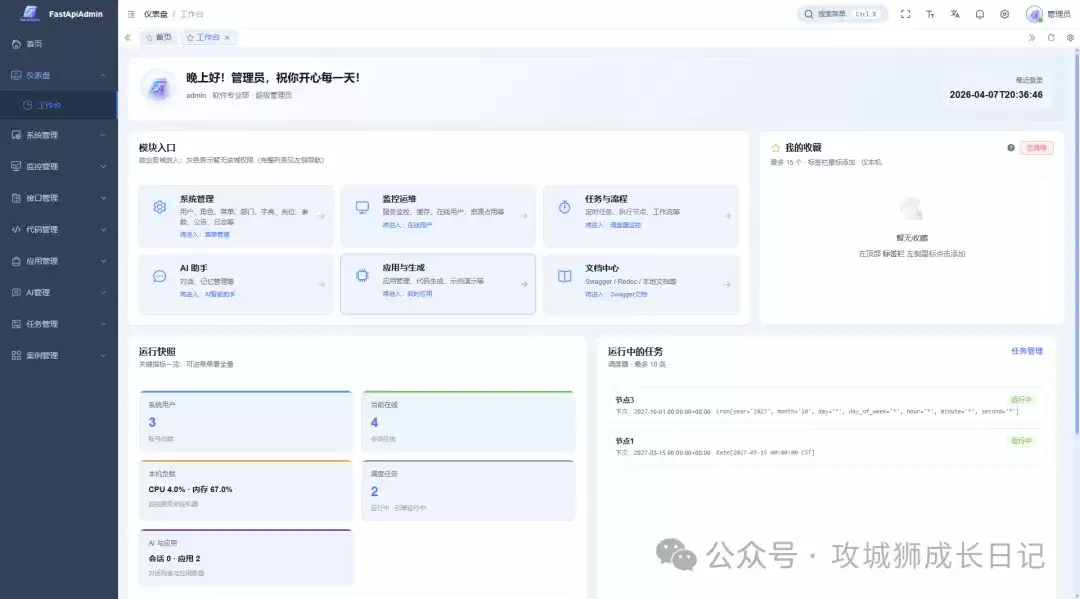The height and width of the screenshot is (599, 1080).
Task: Open the settings icon beside the bell
Action: pos(1005,14)
